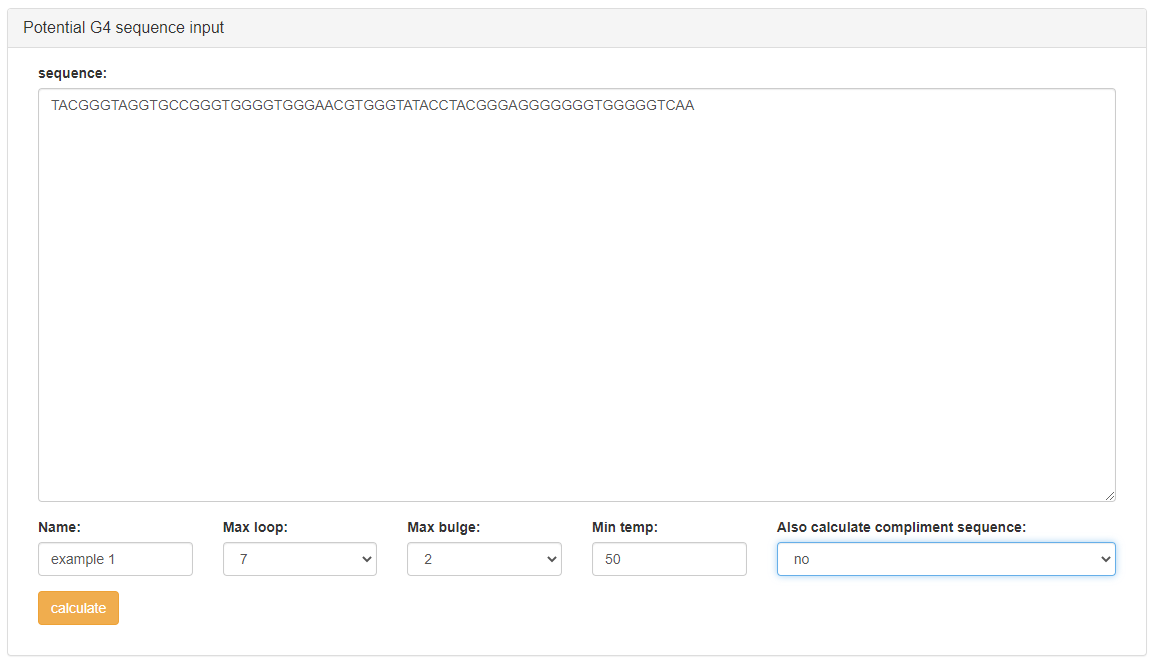Viewport: 1160px width, 672px height.
Task: Open the Max bulge dropdown
Action: point(484,559)
